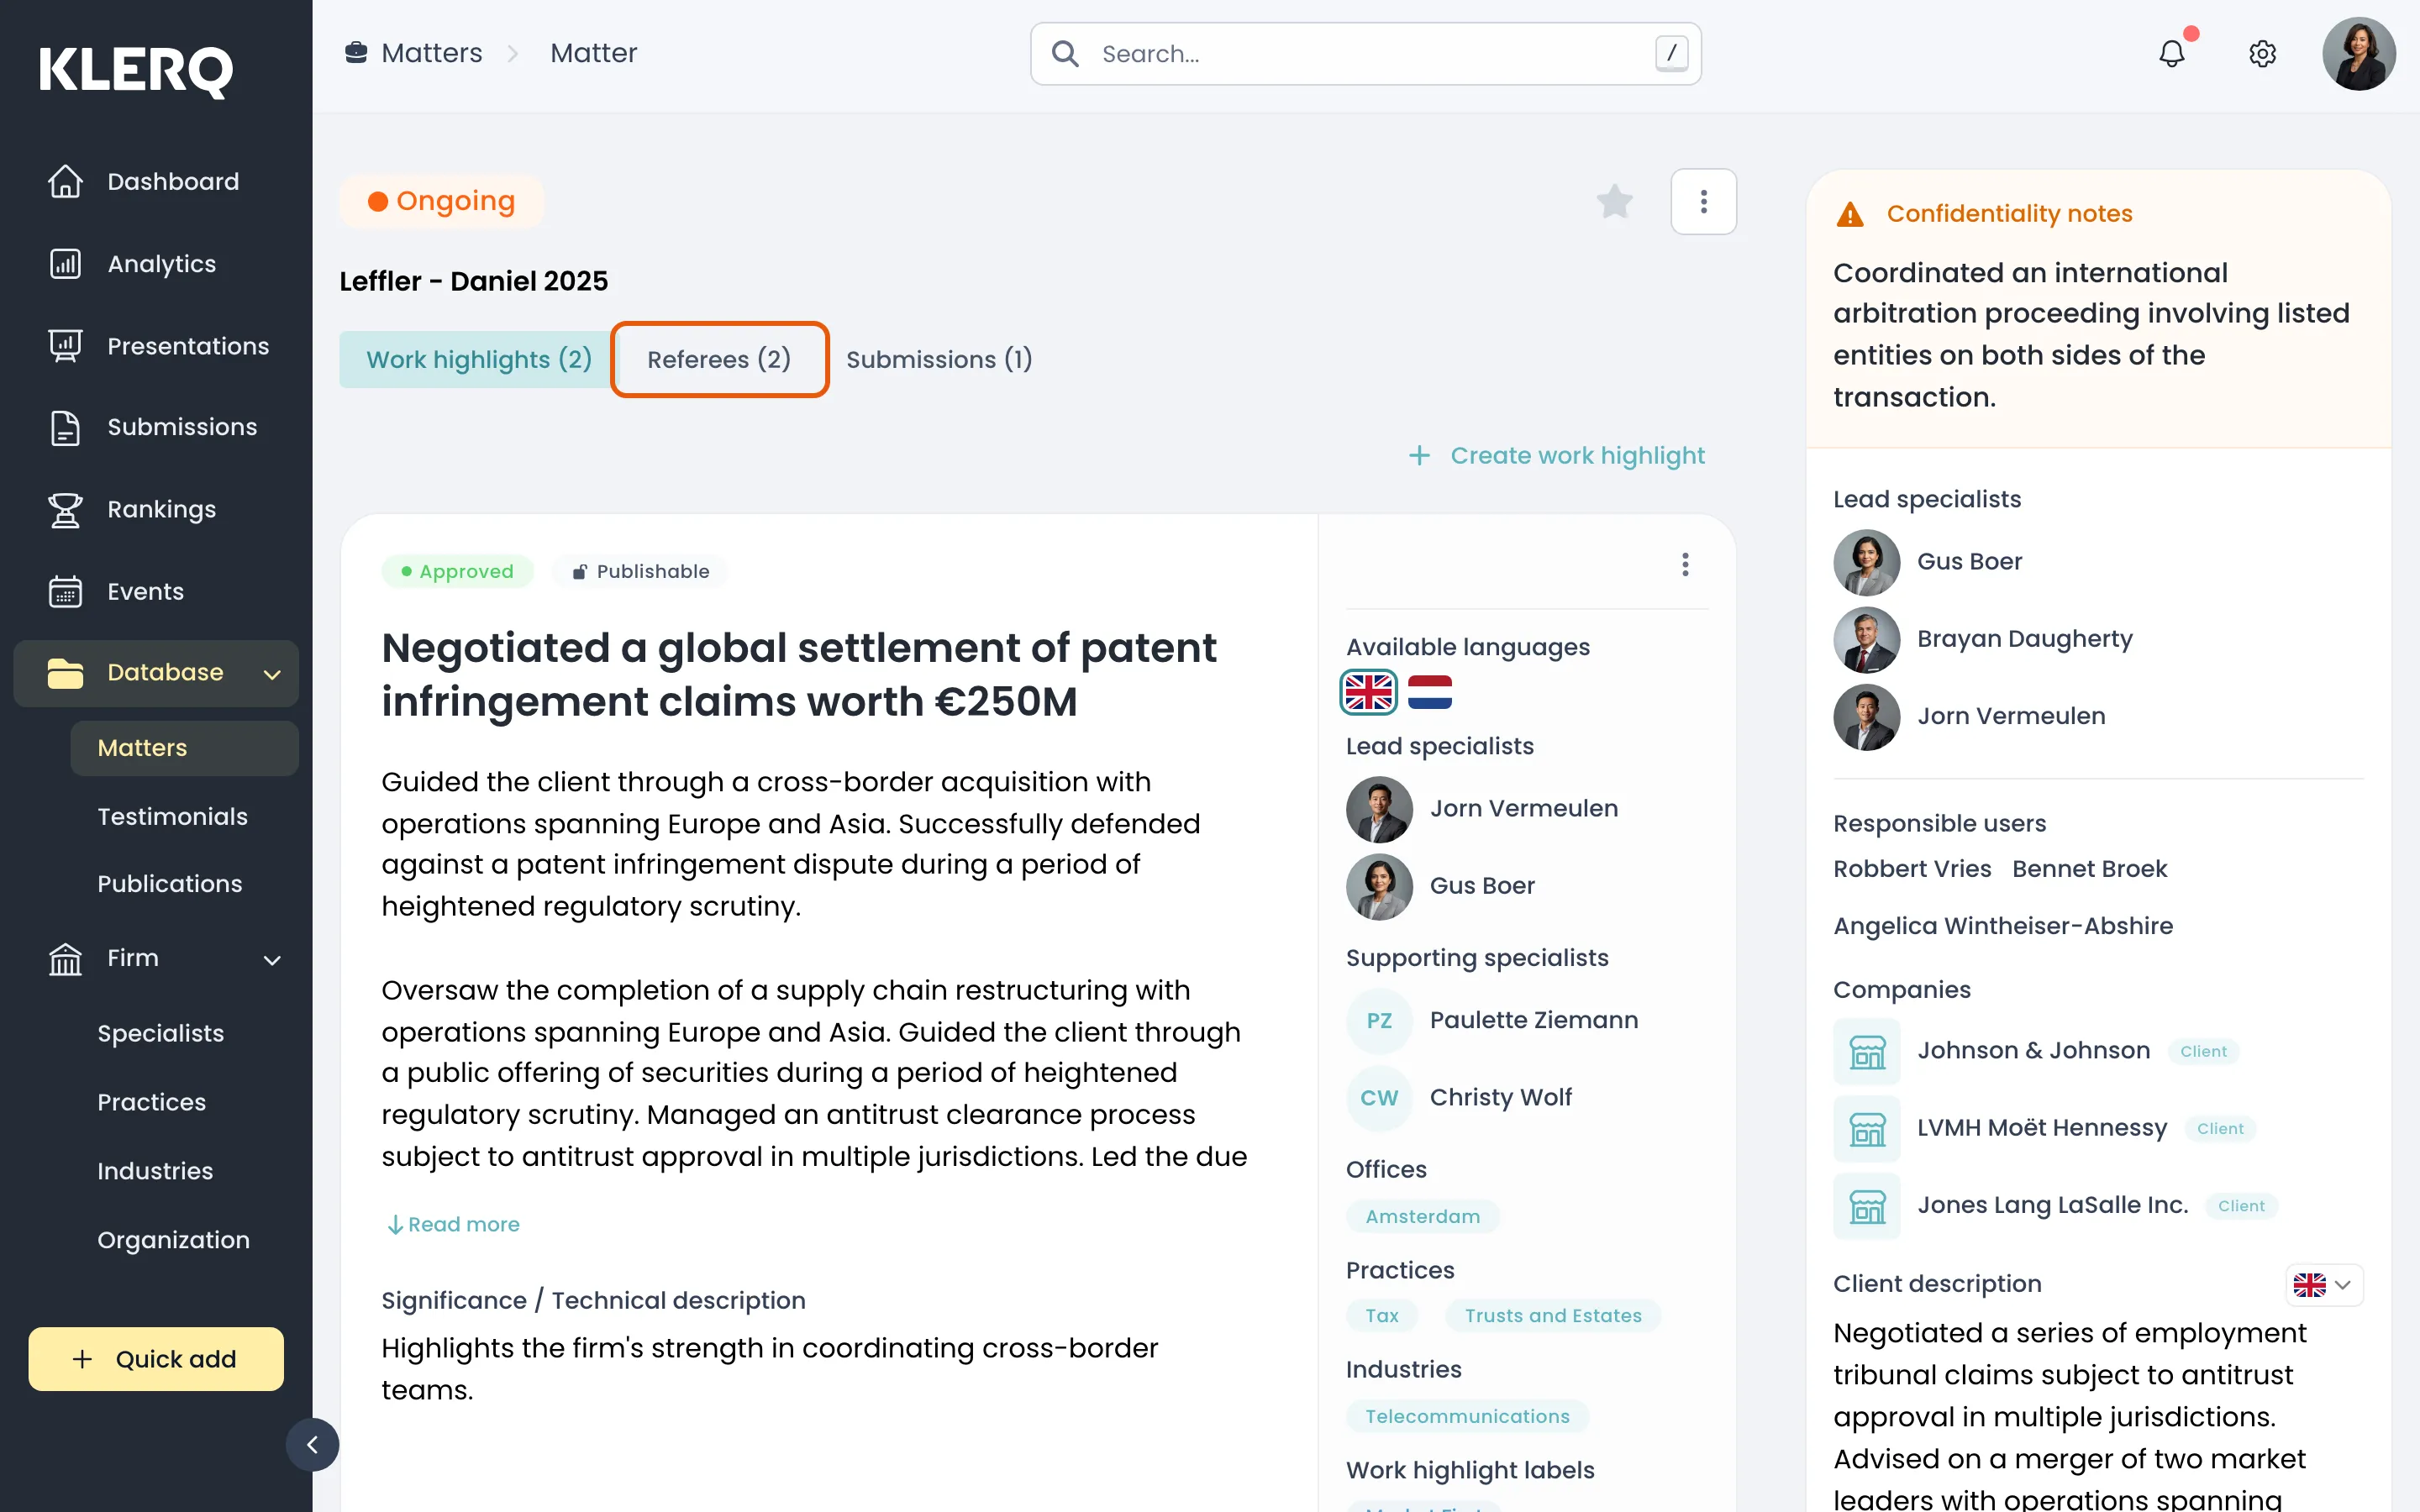
Task: Switch to the Referees tab
Action: pyautogui.click(x=719, y=359)
